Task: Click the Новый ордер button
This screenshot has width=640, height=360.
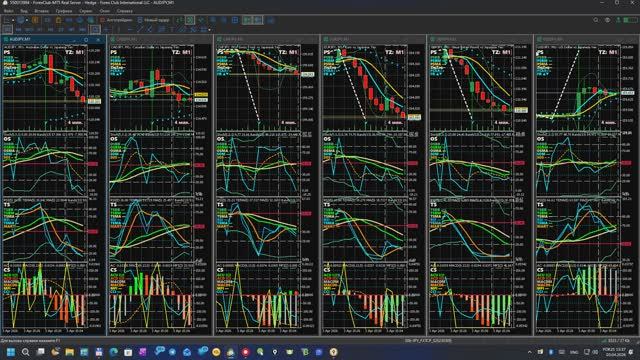Action: click(153, 20)
